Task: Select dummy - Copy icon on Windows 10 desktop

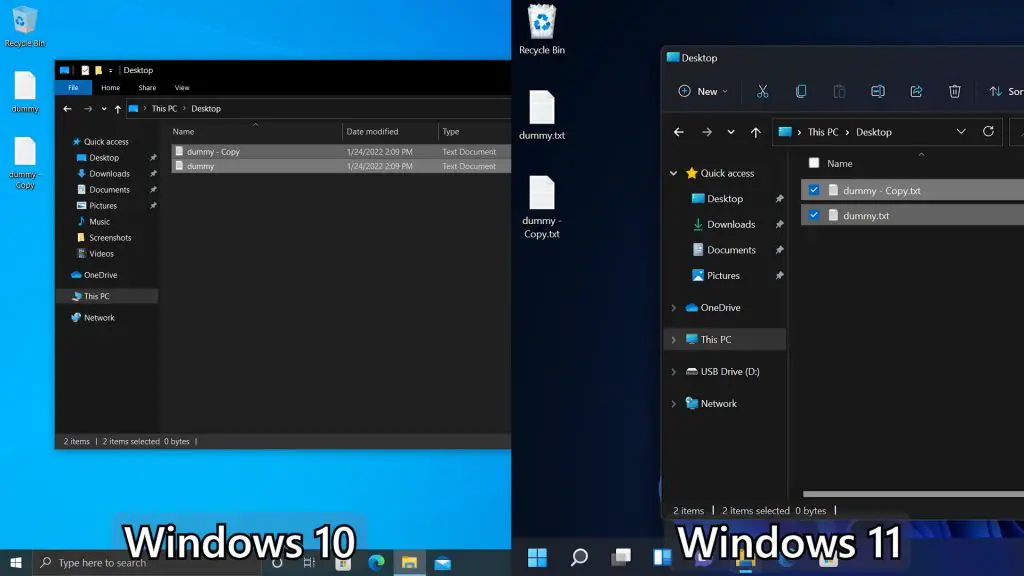Action: point(25,163)
